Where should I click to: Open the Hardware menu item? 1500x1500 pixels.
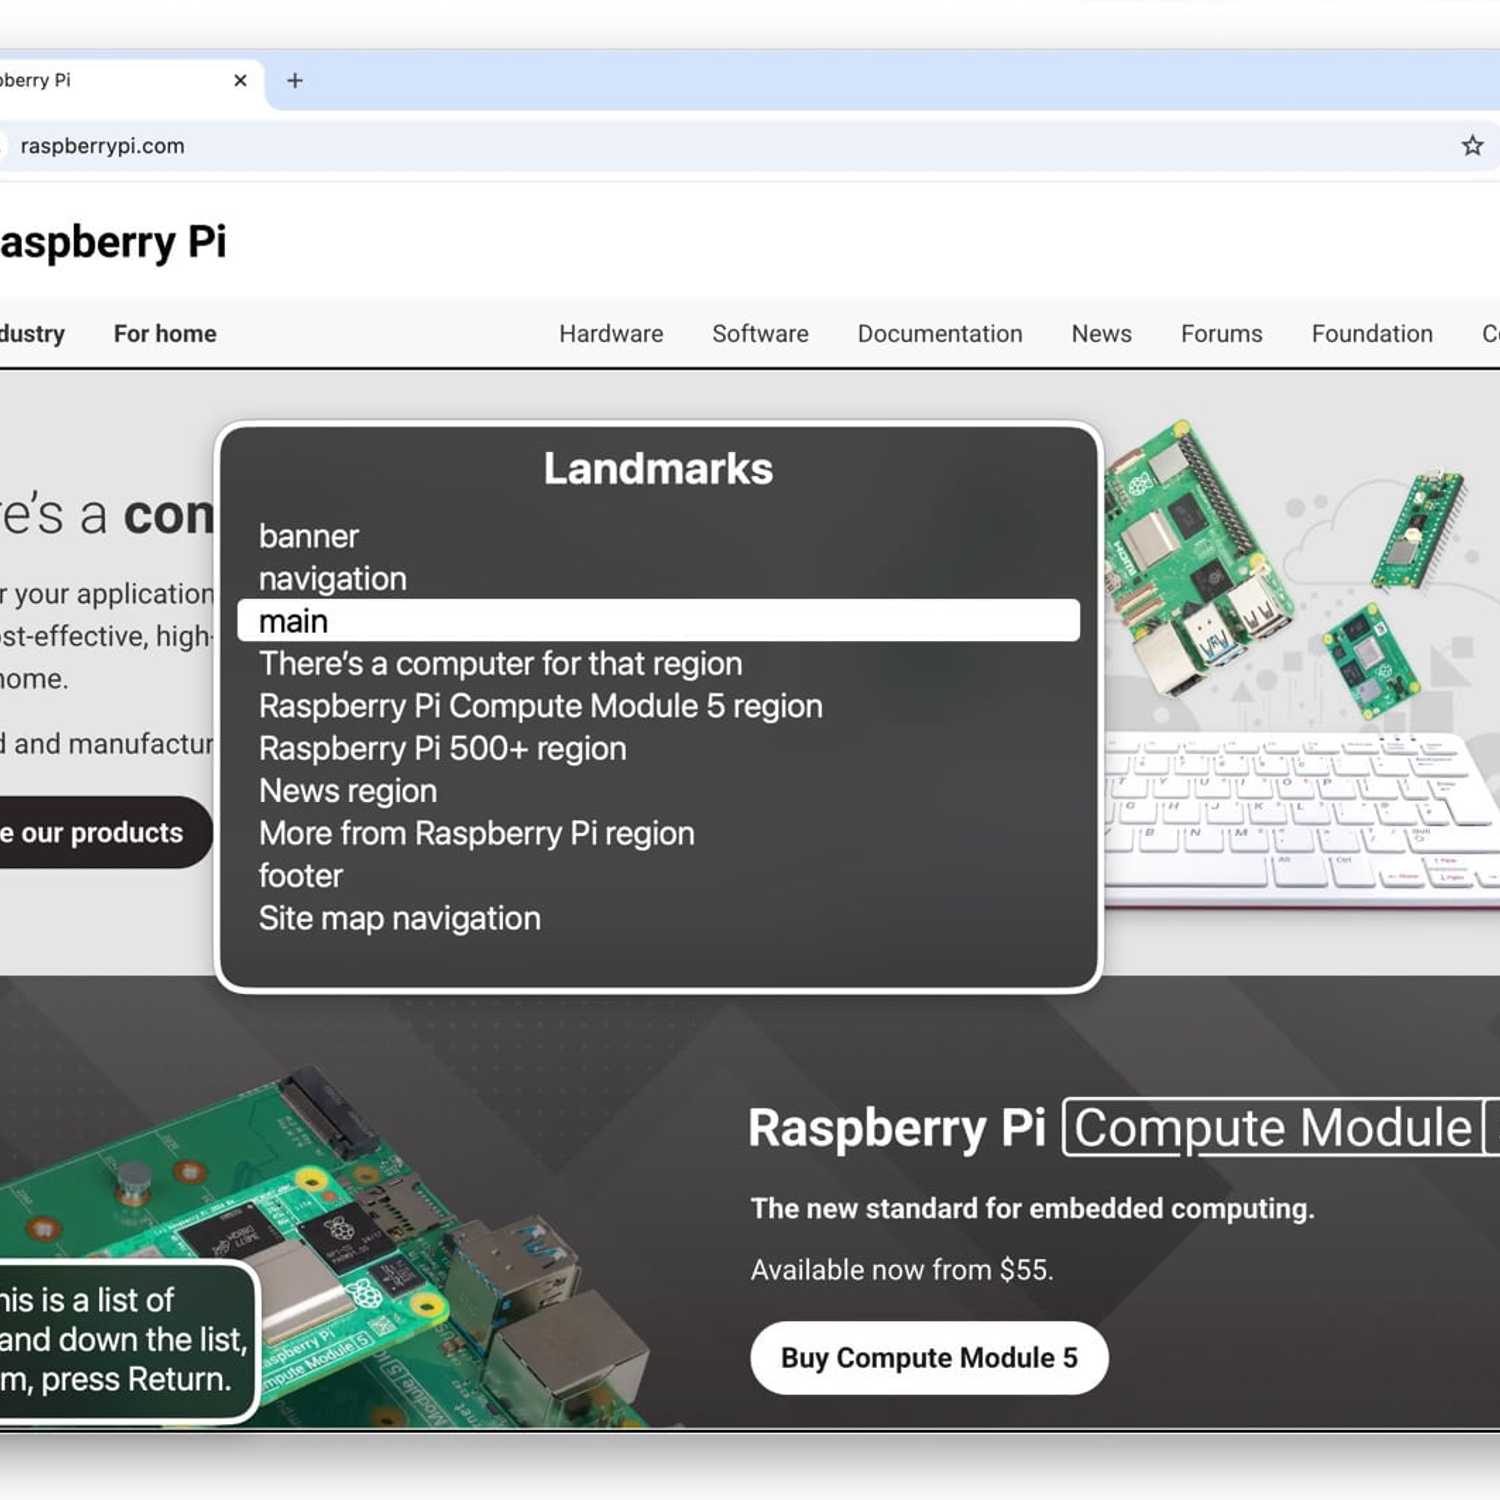(x=611, y=334)
